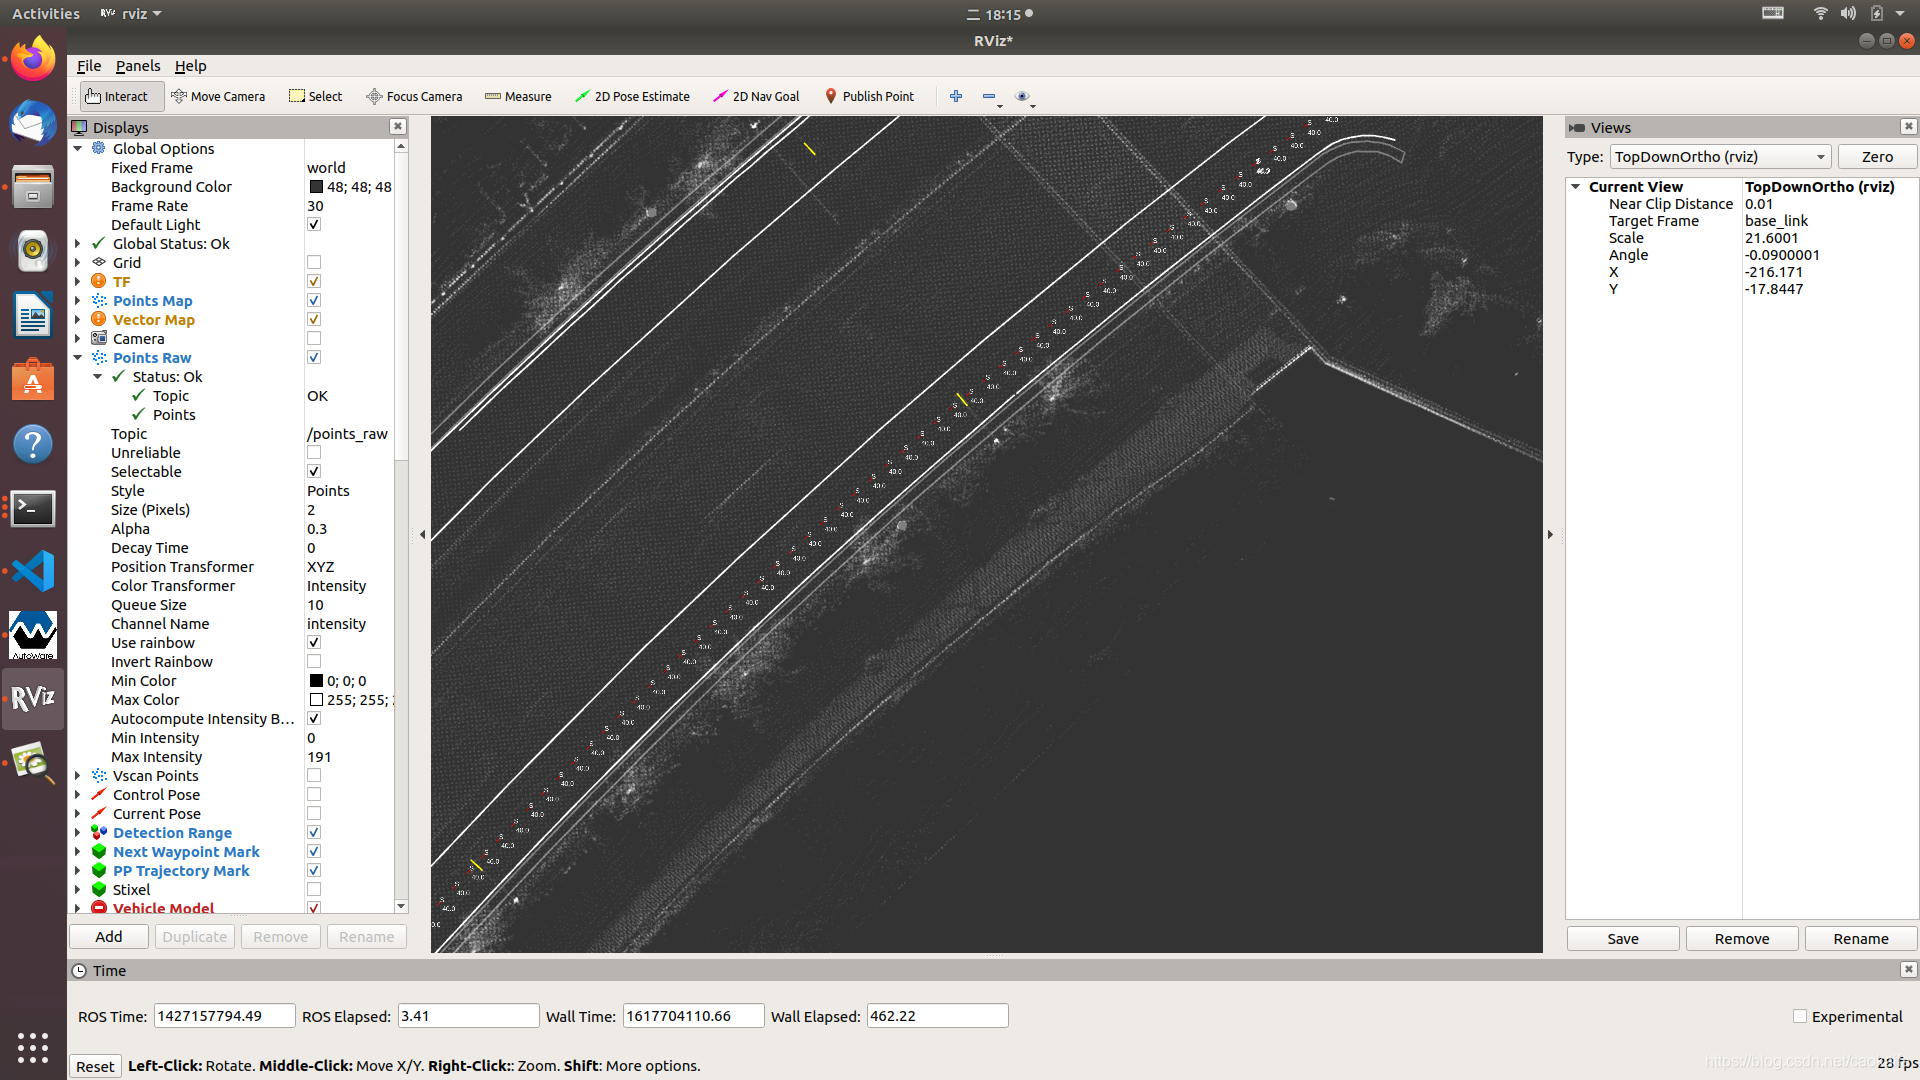
Task: Enable the Grid display checkbox
Action: click(x=314, y=263)
